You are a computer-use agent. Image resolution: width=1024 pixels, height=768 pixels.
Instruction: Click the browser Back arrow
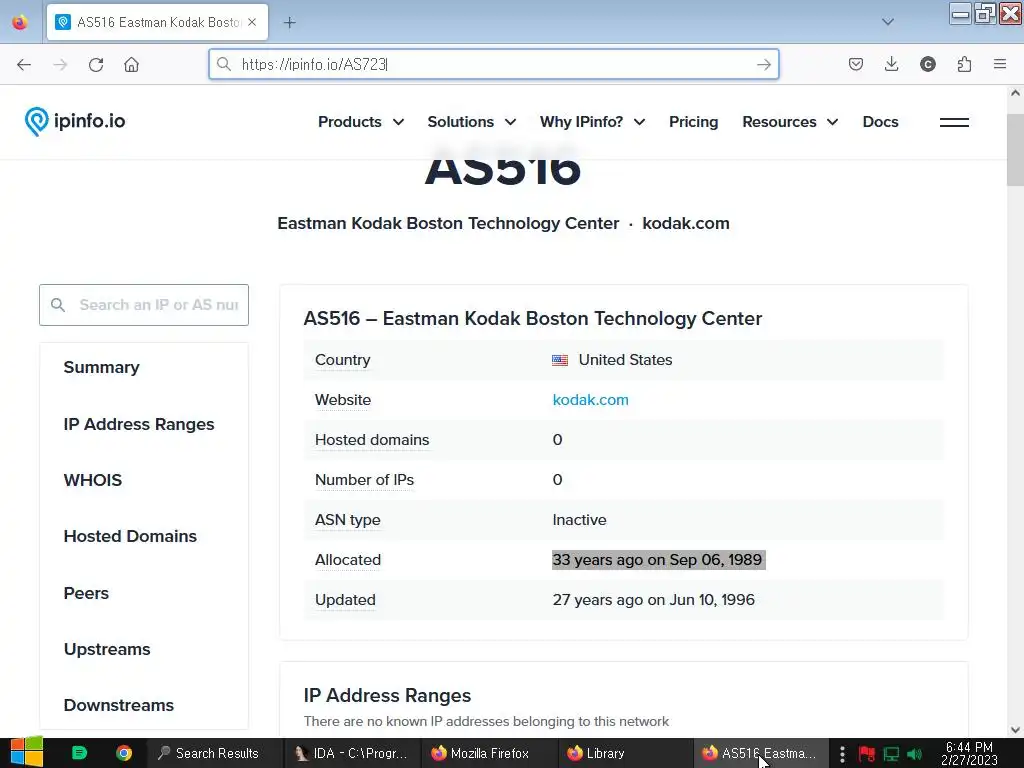click(24, 65)
